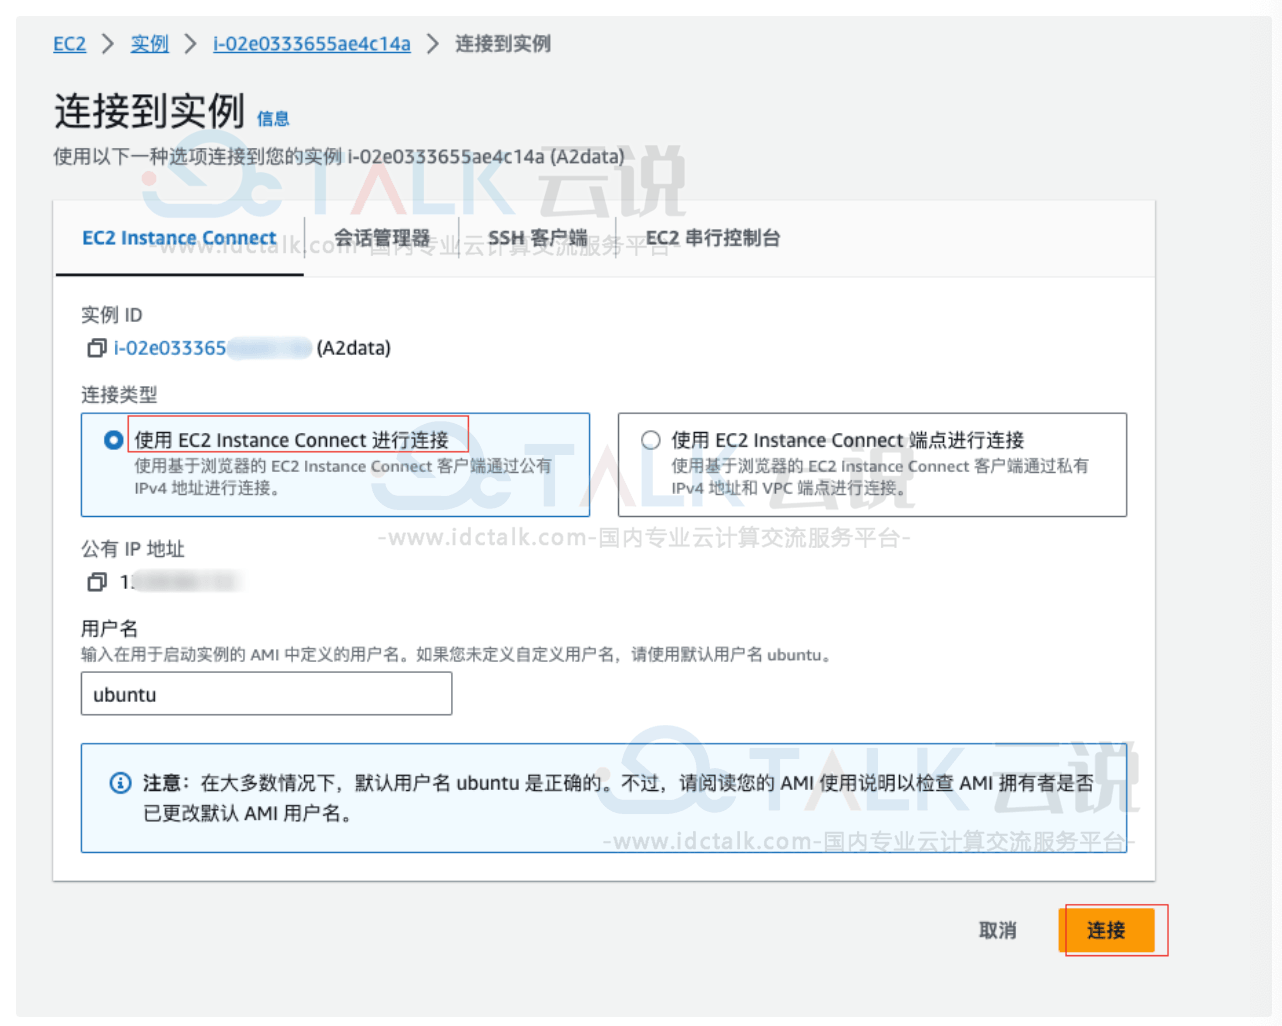The height and width of the screenshot is (1026, 1282).
Task: Copy the public IP address with its copy icon
Action: [97, 581]
